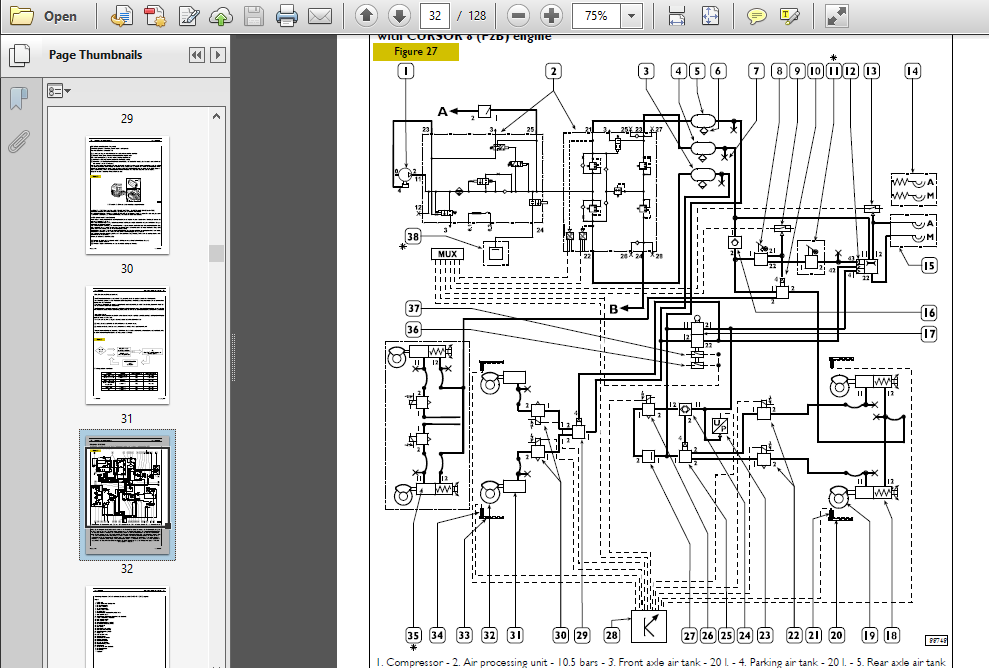Click callout number 17 in diagram

(928, 334)
